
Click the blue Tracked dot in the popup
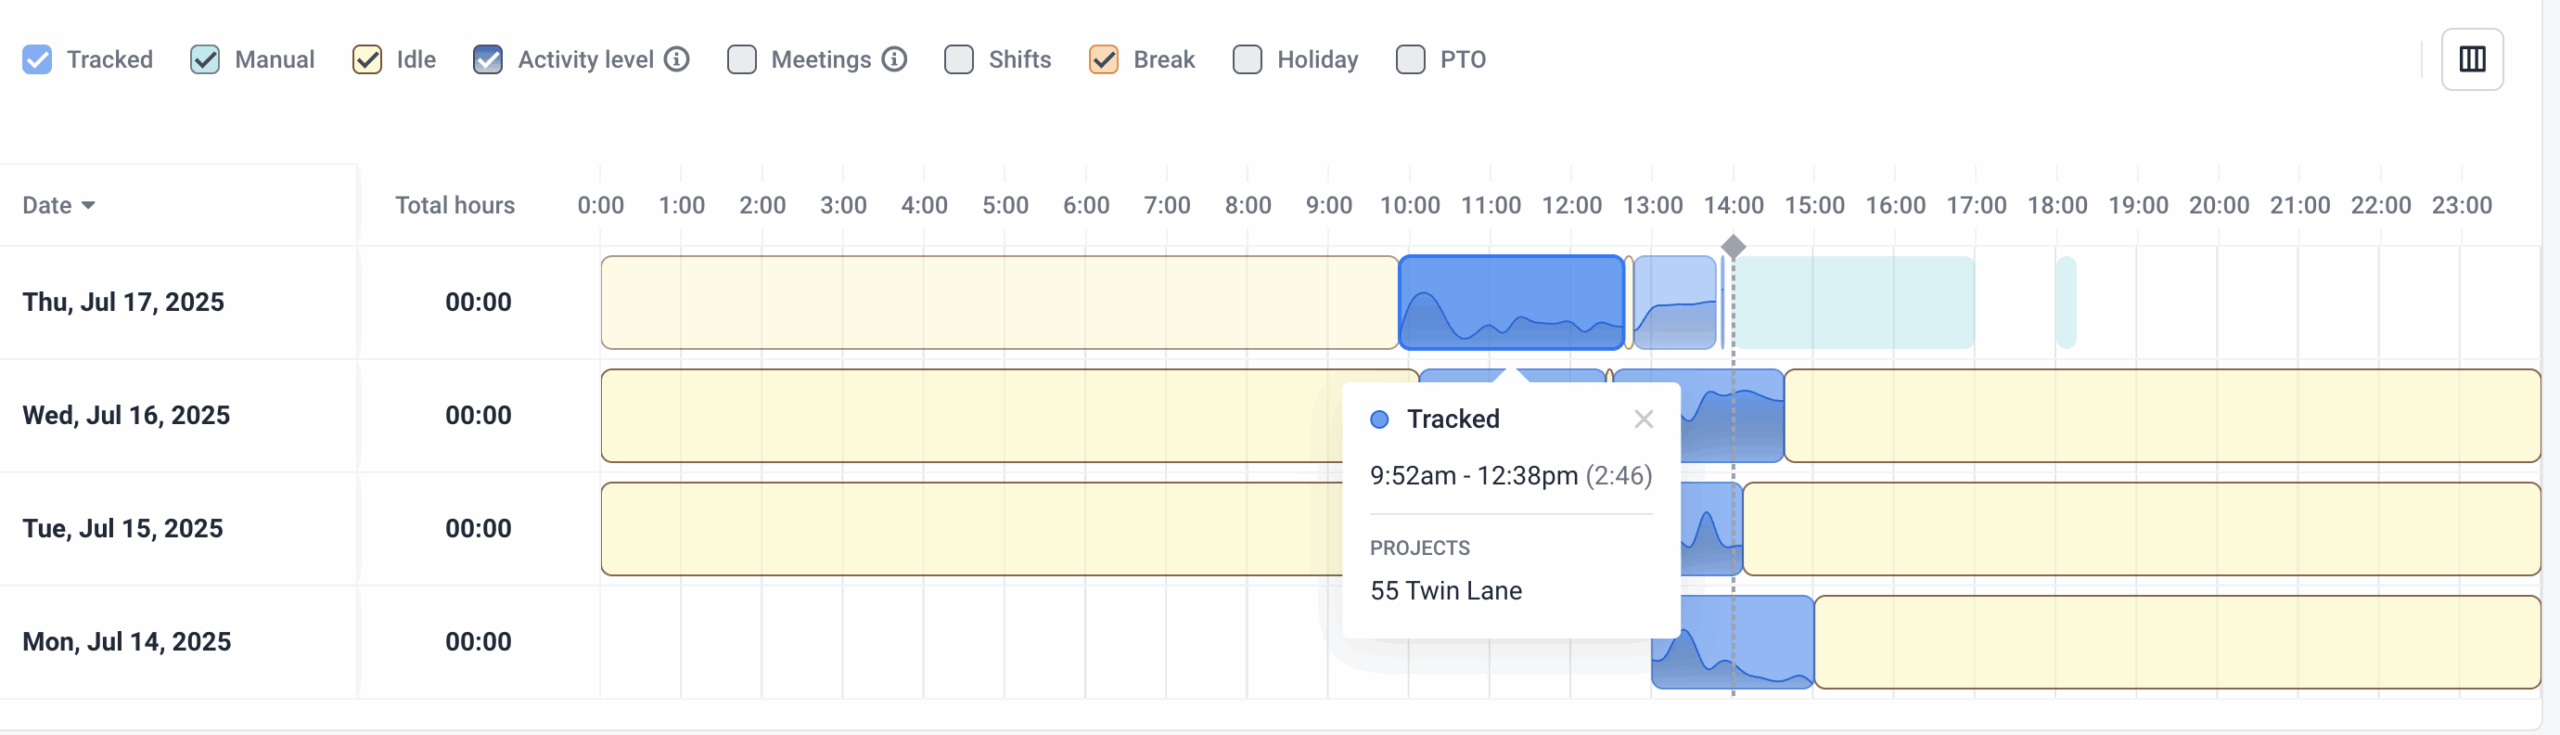(1379, 419)
